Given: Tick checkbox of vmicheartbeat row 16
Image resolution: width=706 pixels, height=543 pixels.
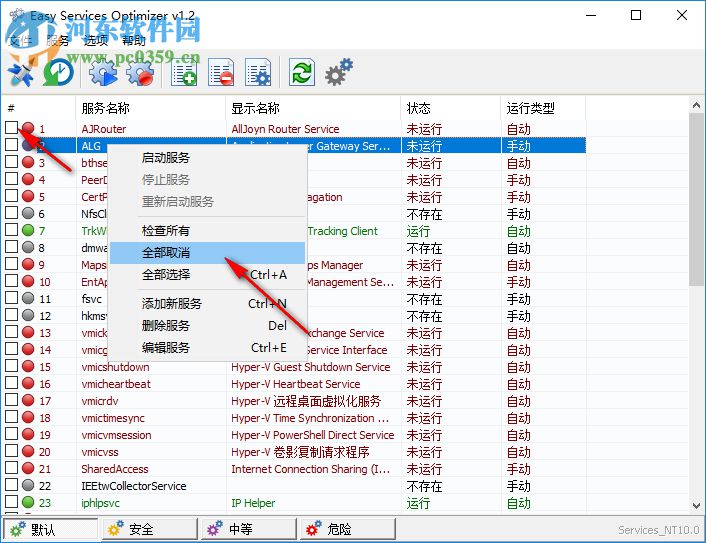Looking at the screenshot, I should pyautogui.click(x=11, y=383).
